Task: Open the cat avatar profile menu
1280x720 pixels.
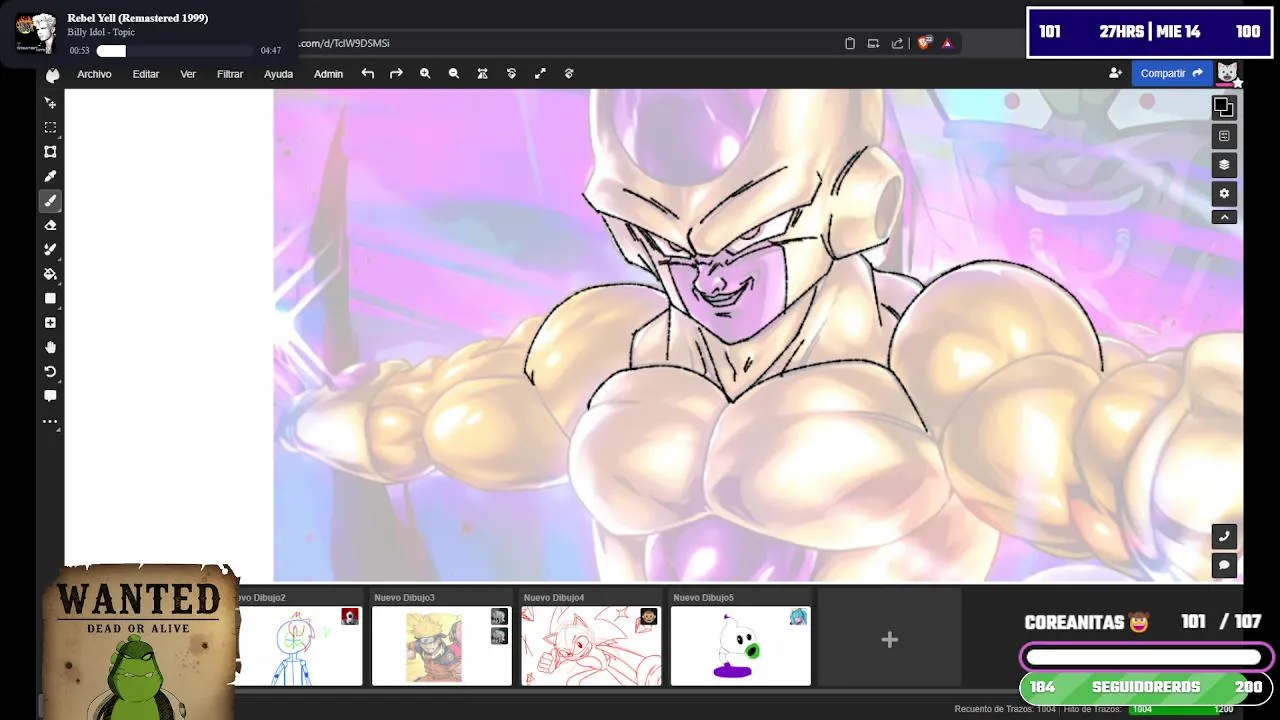Action: (x=1227, y=73)
